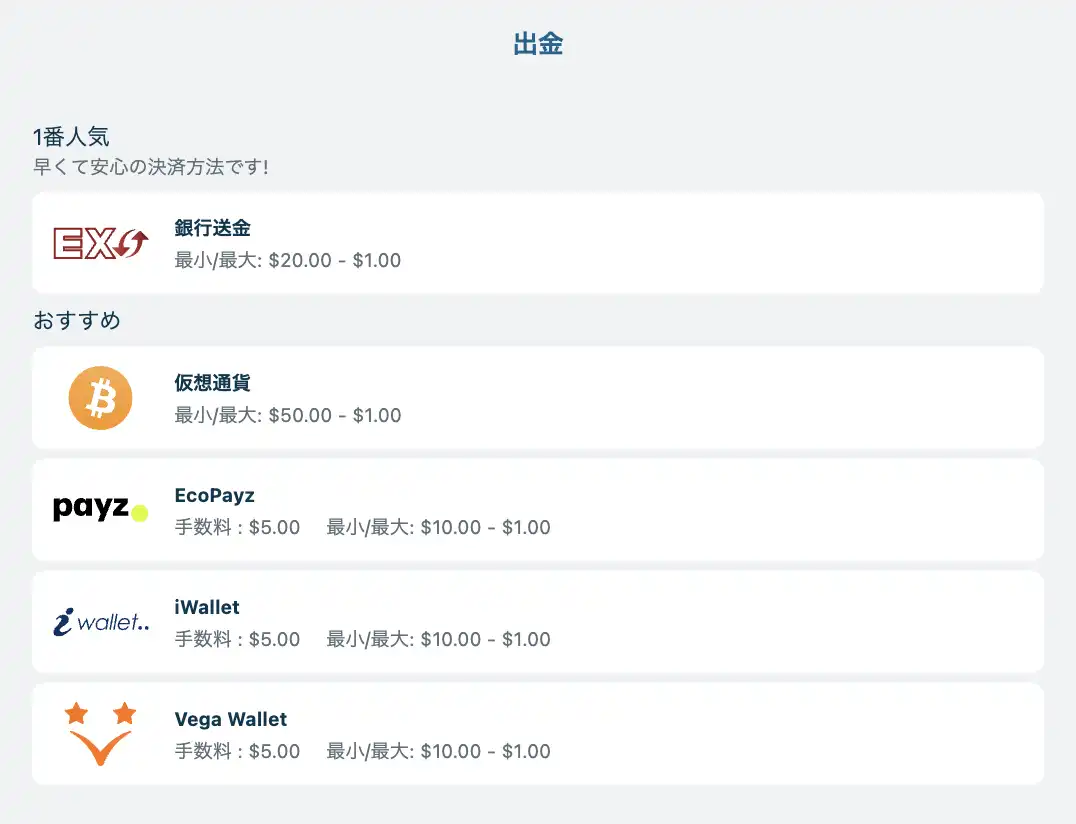1076x824 pixels.
Task: Click iWallet min/max $10.00 limit
Action: coord(438,639)
